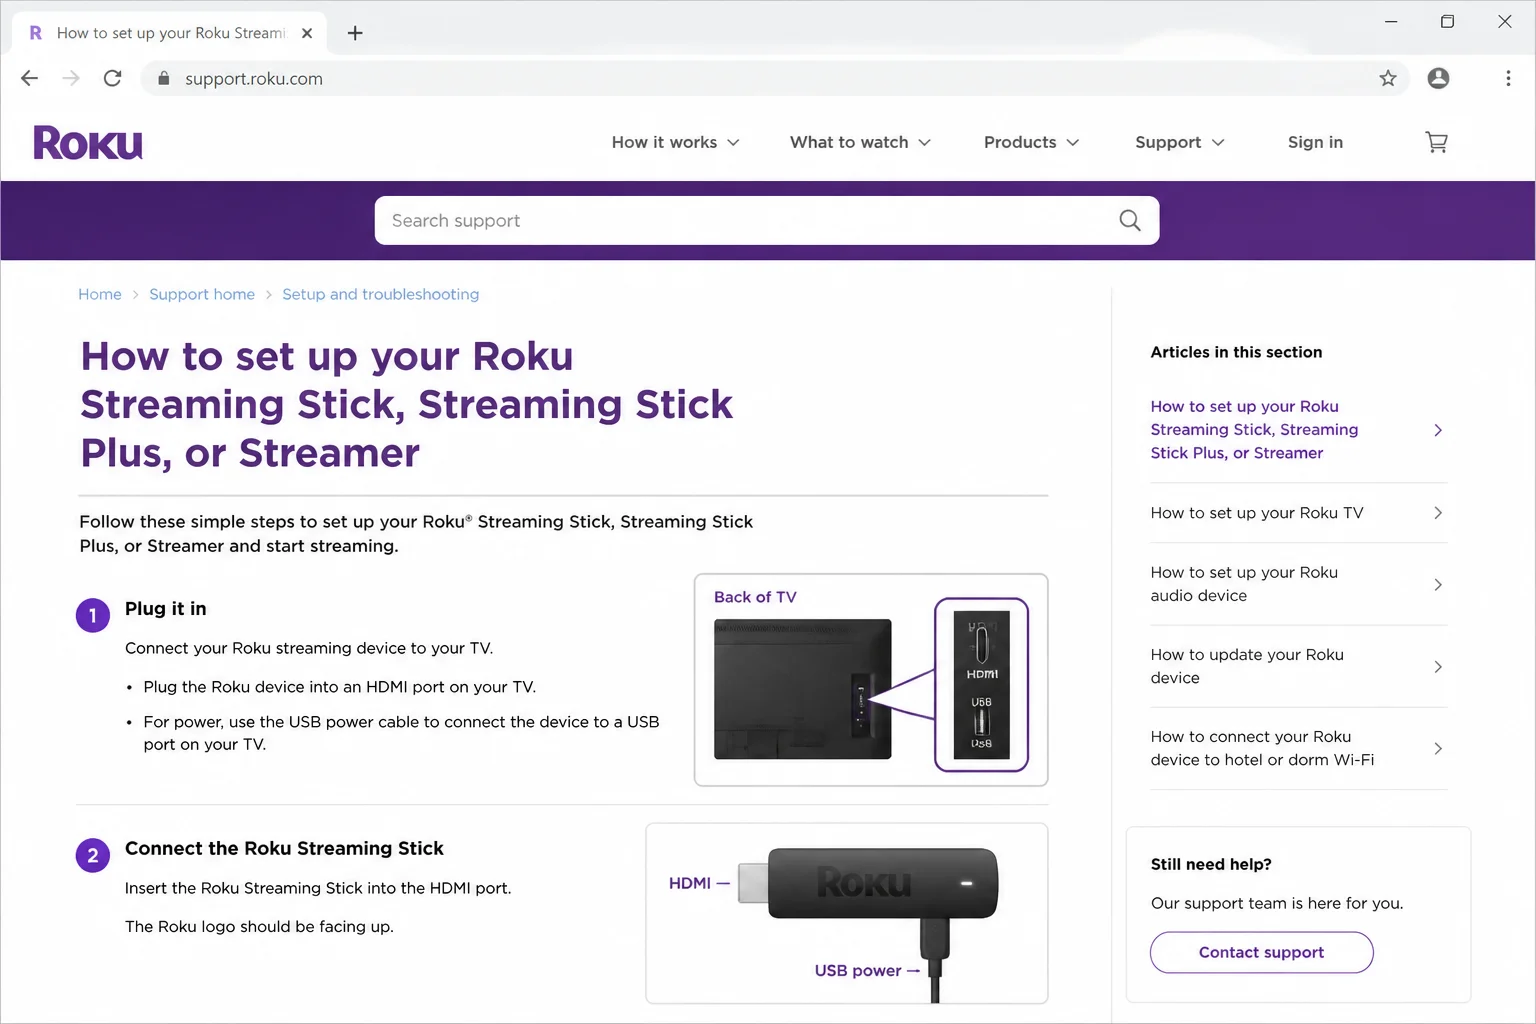Go back to the previous page

[29, 78]
